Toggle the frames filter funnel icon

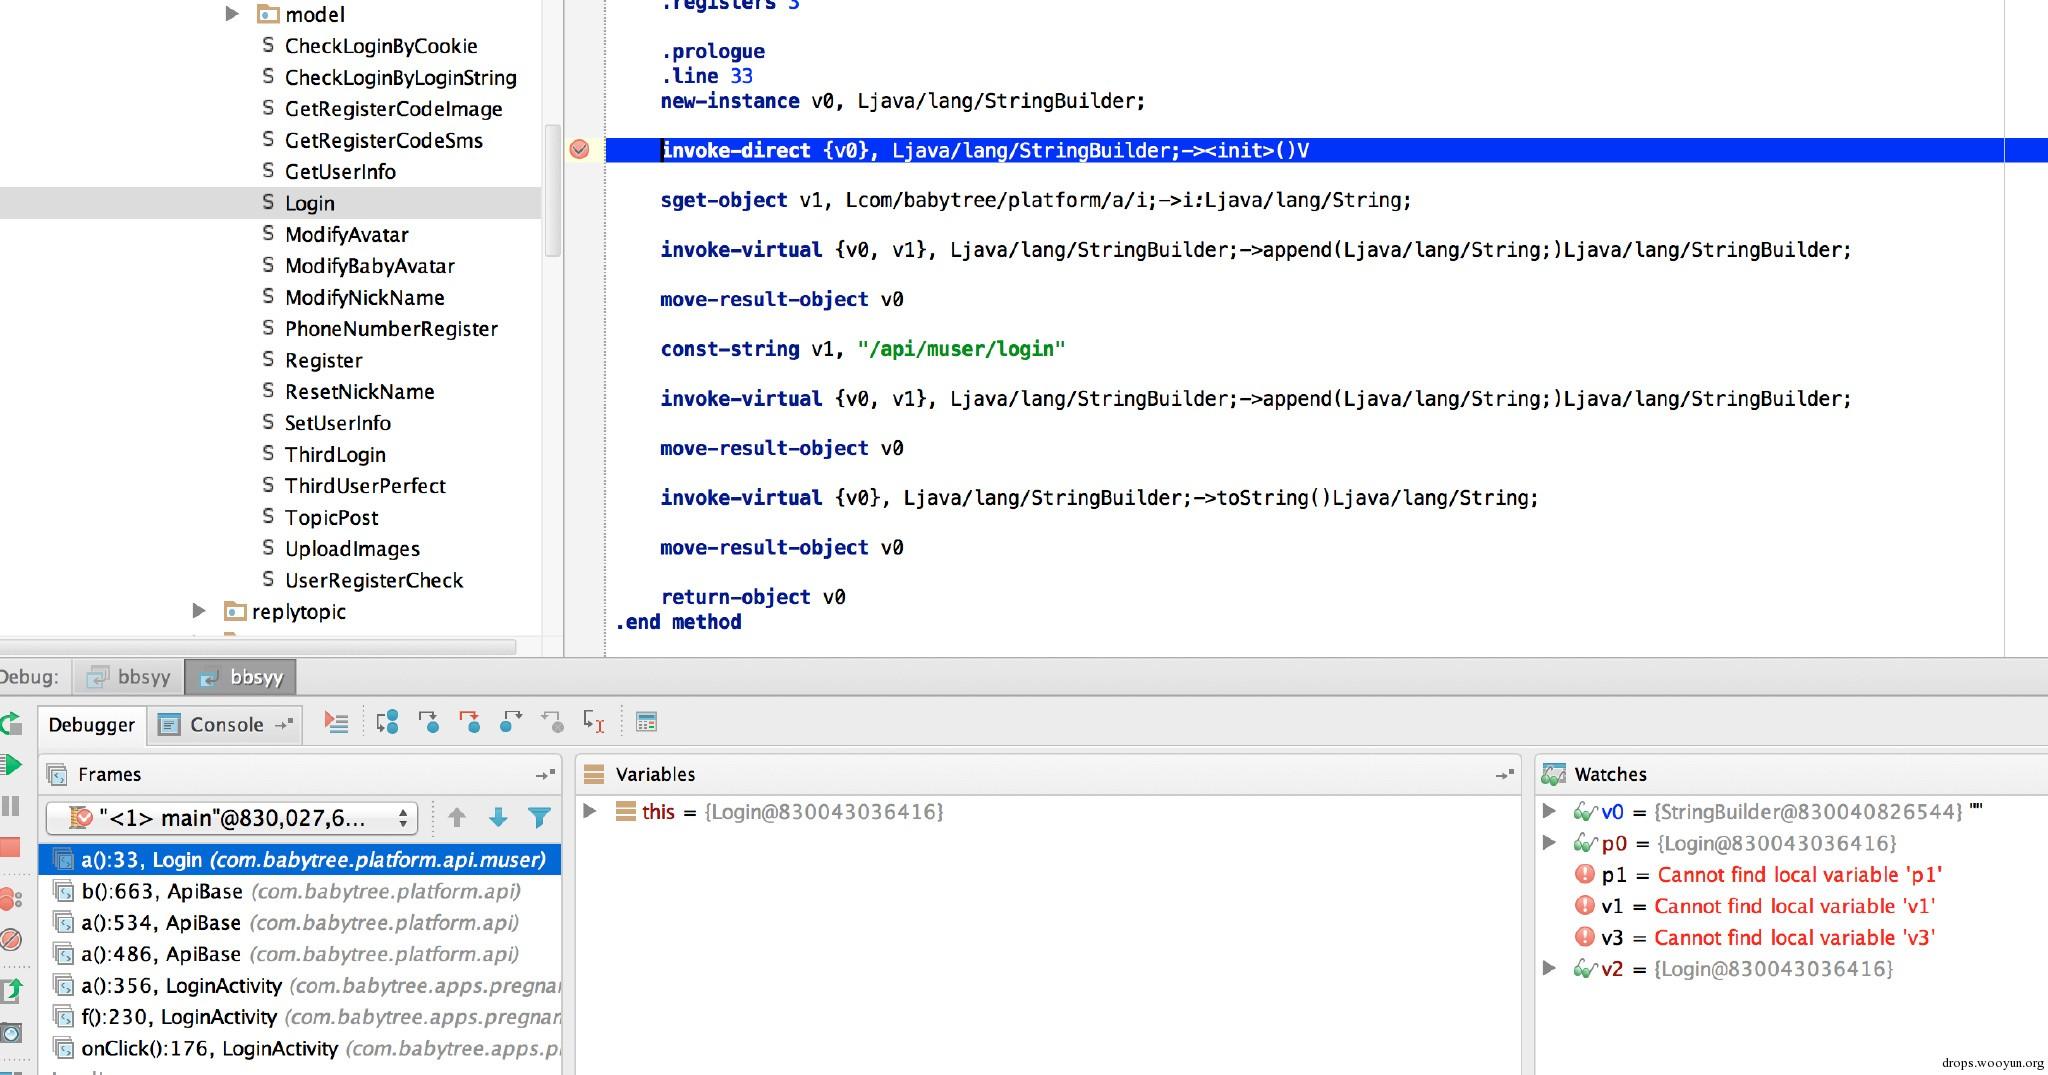[x=539, y=818]
